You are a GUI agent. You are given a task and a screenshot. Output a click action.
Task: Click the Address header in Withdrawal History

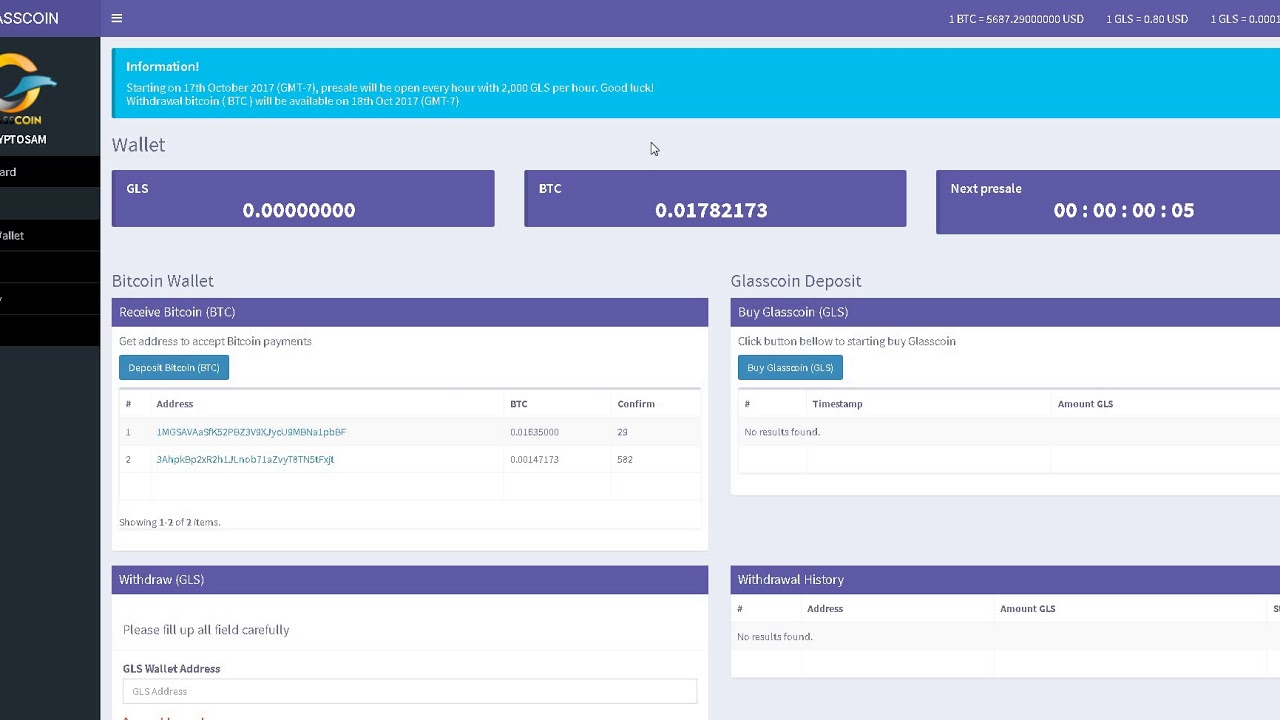click(x=825, y=608)
